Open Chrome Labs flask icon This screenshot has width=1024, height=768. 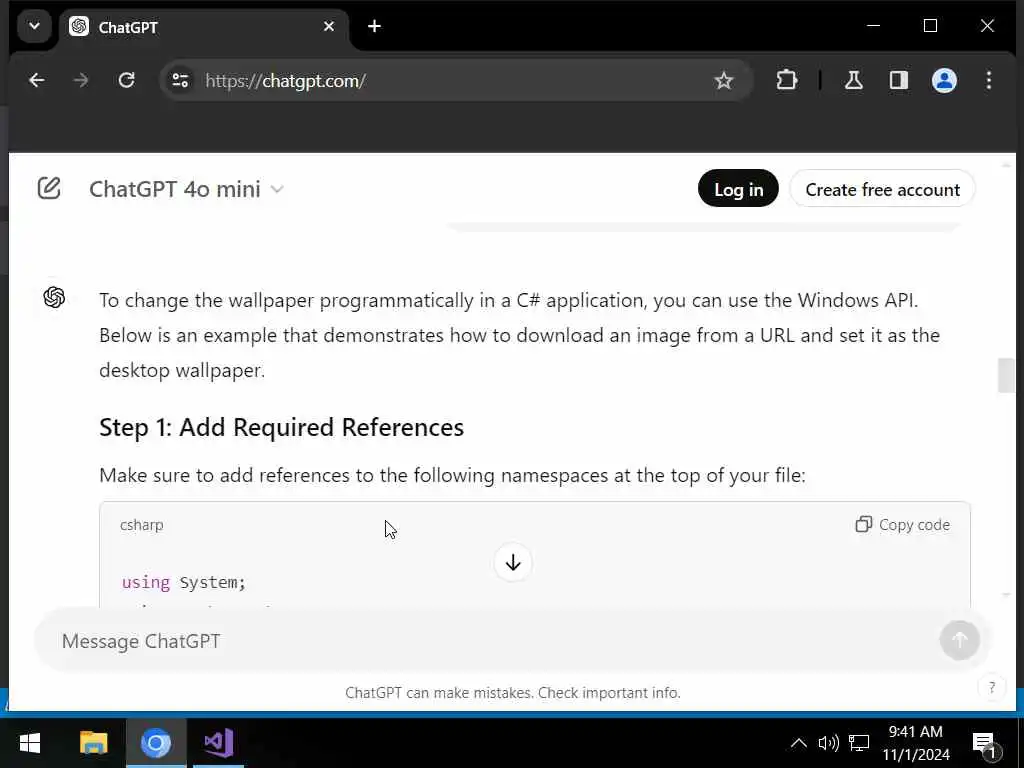click(x=853, y=80)
